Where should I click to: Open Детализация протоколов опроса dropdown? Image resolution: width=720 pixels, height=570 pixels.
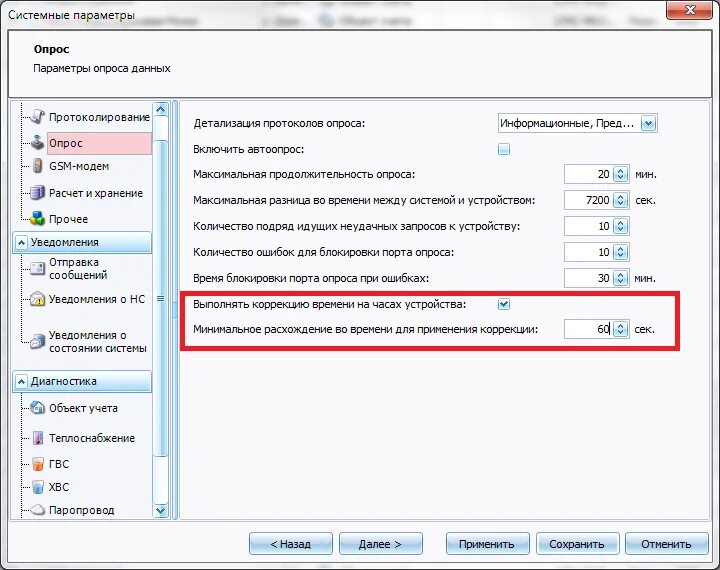(x=648, y=123)
